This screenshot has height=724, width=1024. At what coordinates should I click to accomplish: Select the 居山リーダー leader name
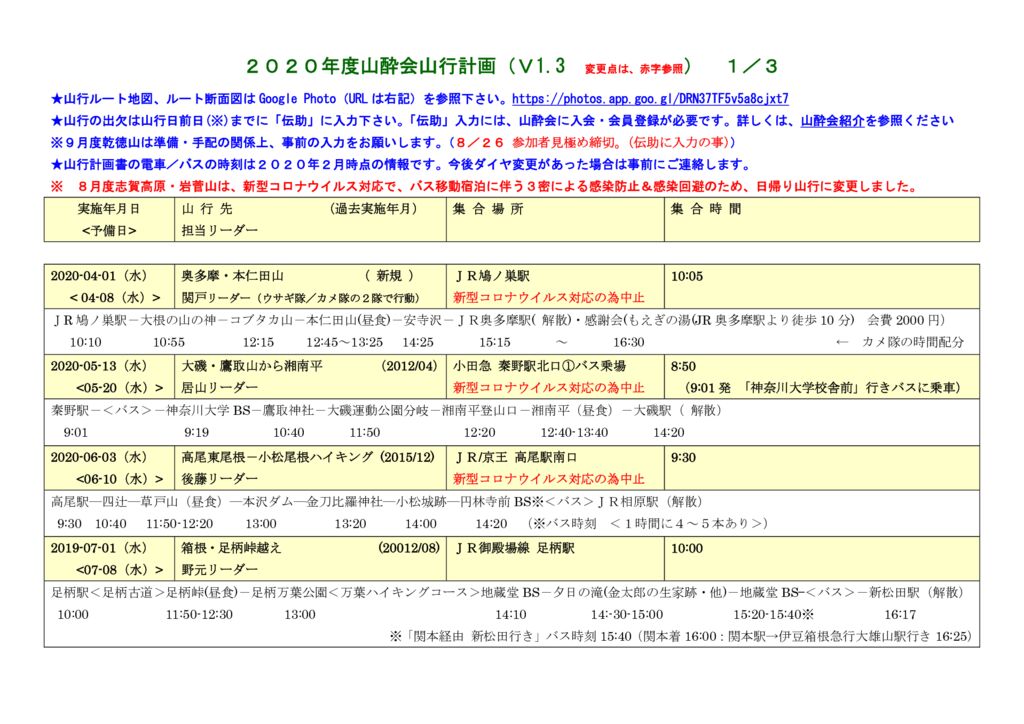(211, 383)
